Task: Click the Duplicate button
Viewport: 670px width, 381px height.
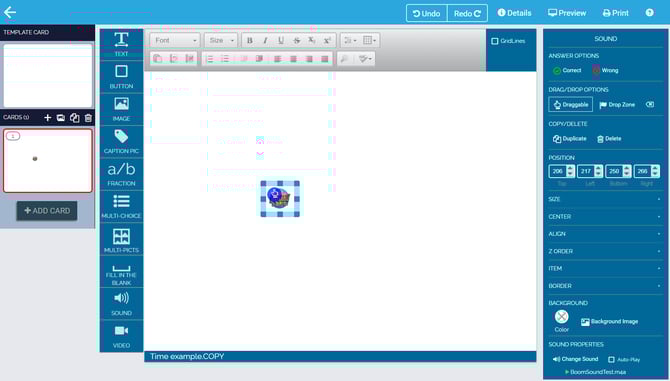Action: tap(570, 139)
